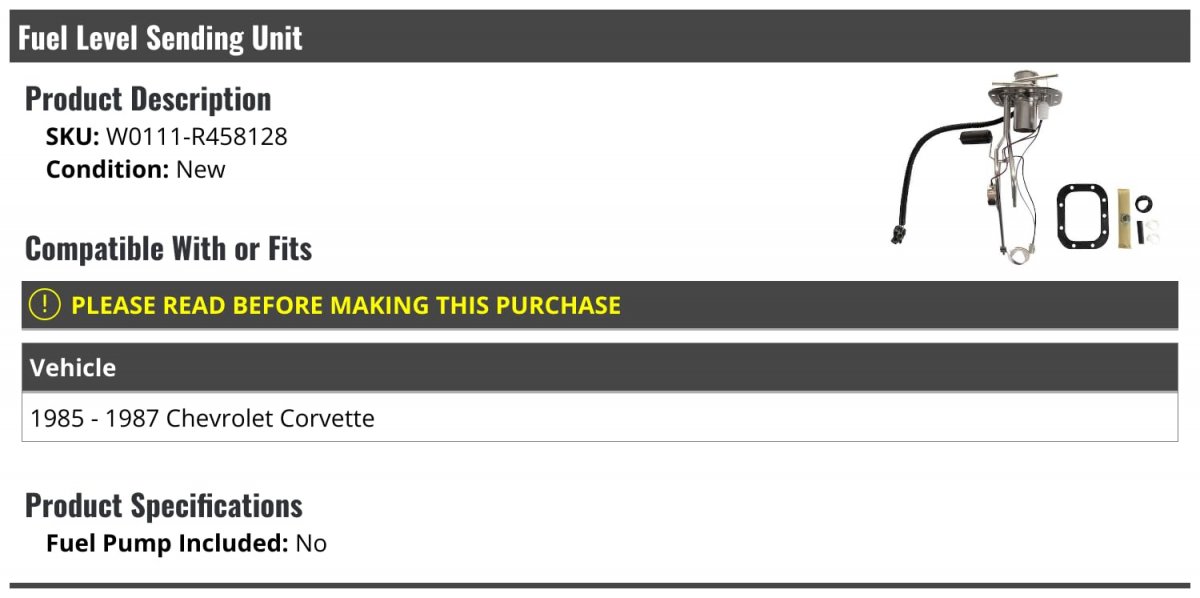Screen dimensions: 1200x598
Task: Click the small black O-ring in photo
Action: tap(1146, 203)
